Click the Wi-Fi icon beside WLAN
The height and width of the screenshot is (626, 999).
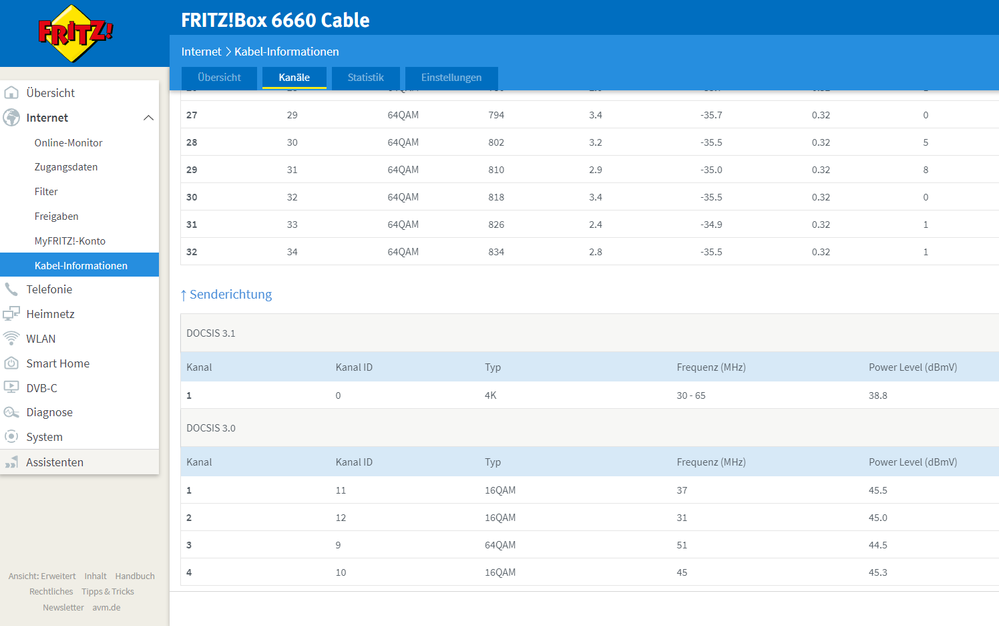(x=11, y=338)
